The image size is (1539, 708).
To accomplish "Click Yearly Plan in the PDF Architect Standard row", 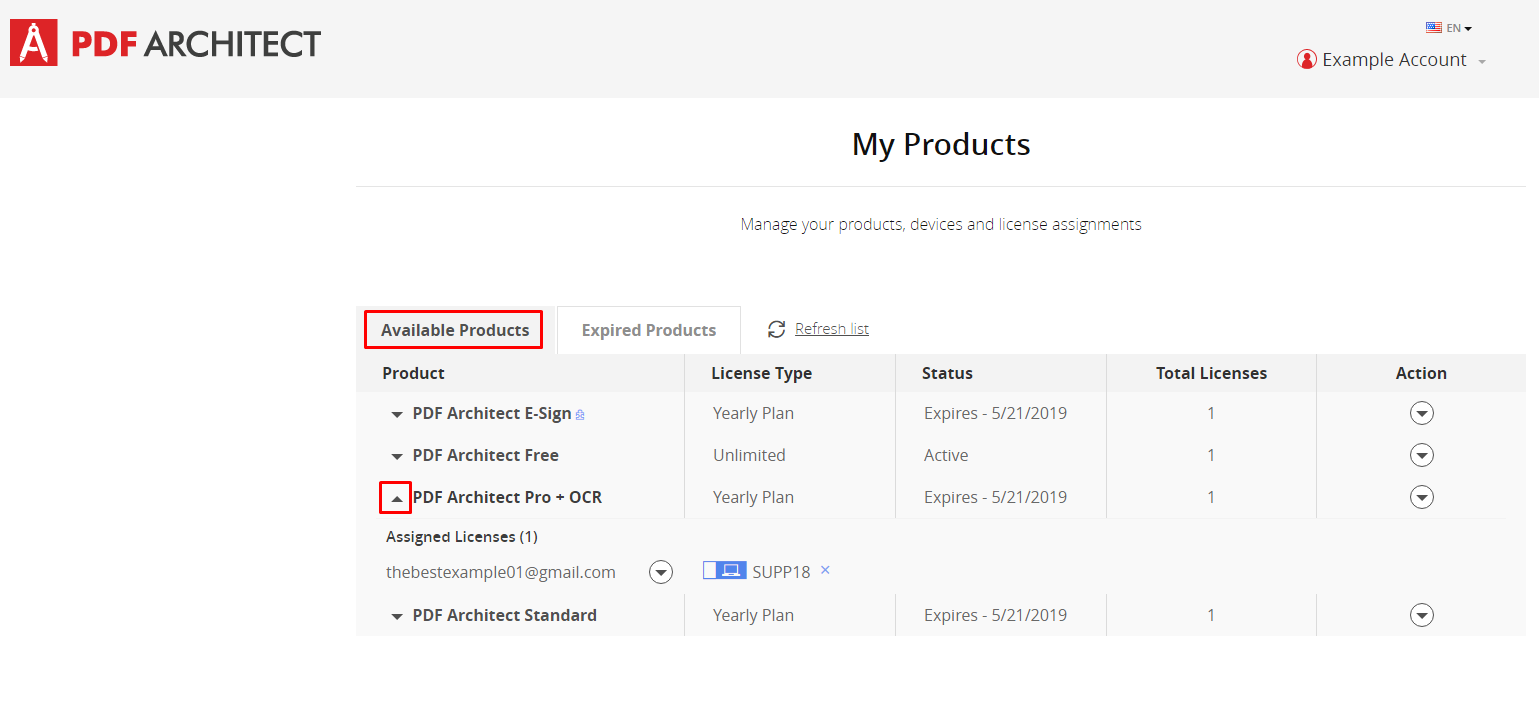I will coord(753,615).
